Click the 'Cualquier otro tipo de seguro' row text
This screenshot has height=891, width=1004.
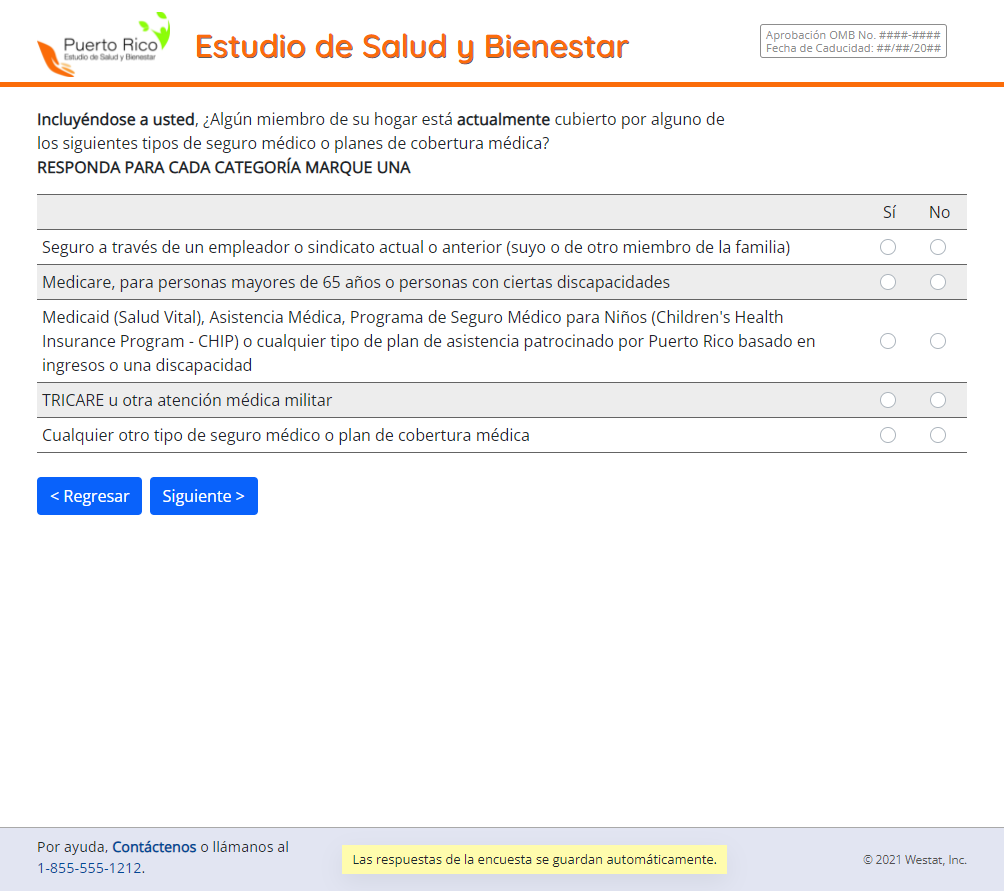pos(286,435)
